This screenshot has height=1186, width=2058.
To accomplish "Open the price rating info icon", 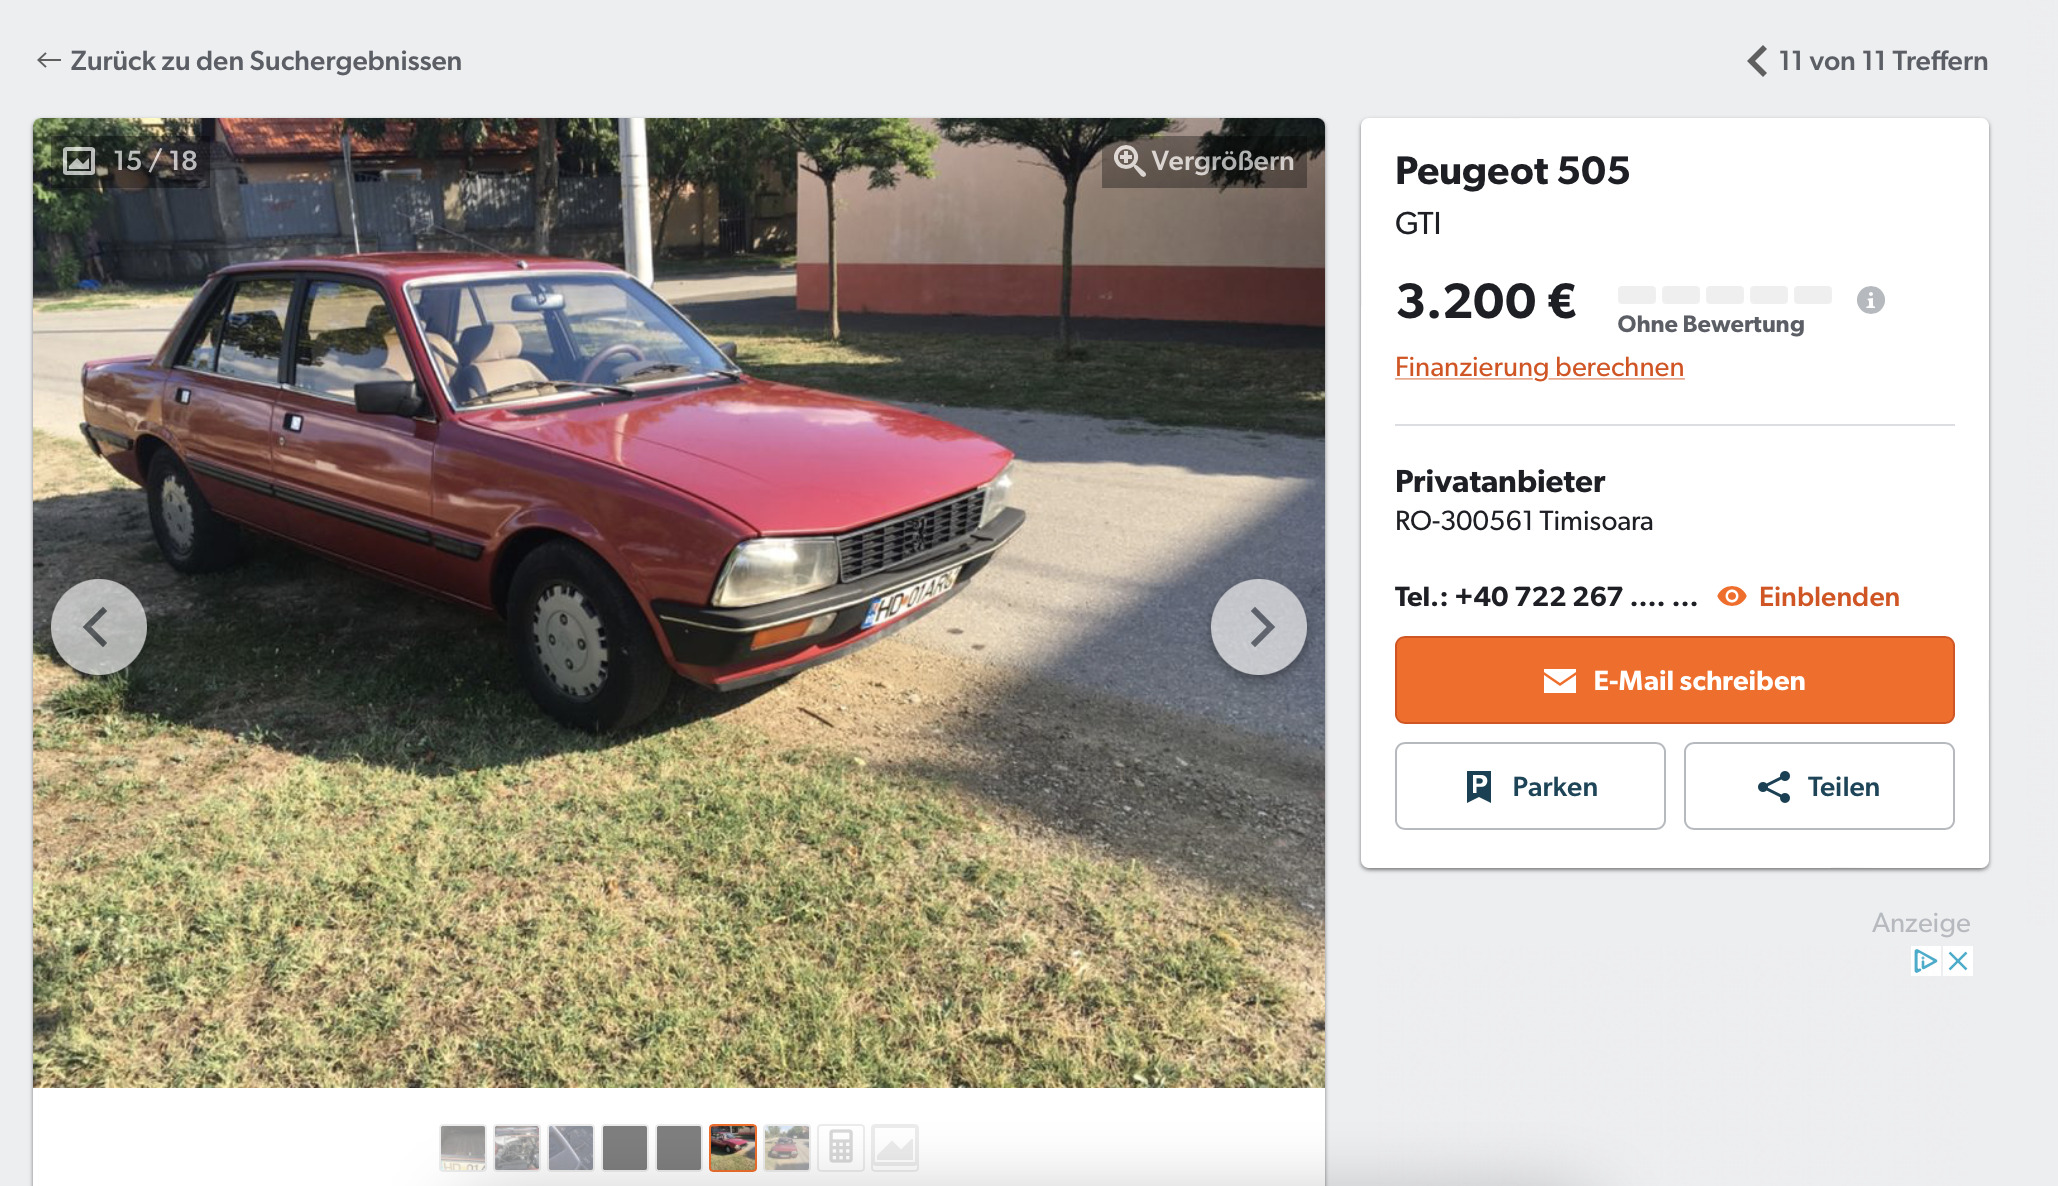I will pos(1871,300).
